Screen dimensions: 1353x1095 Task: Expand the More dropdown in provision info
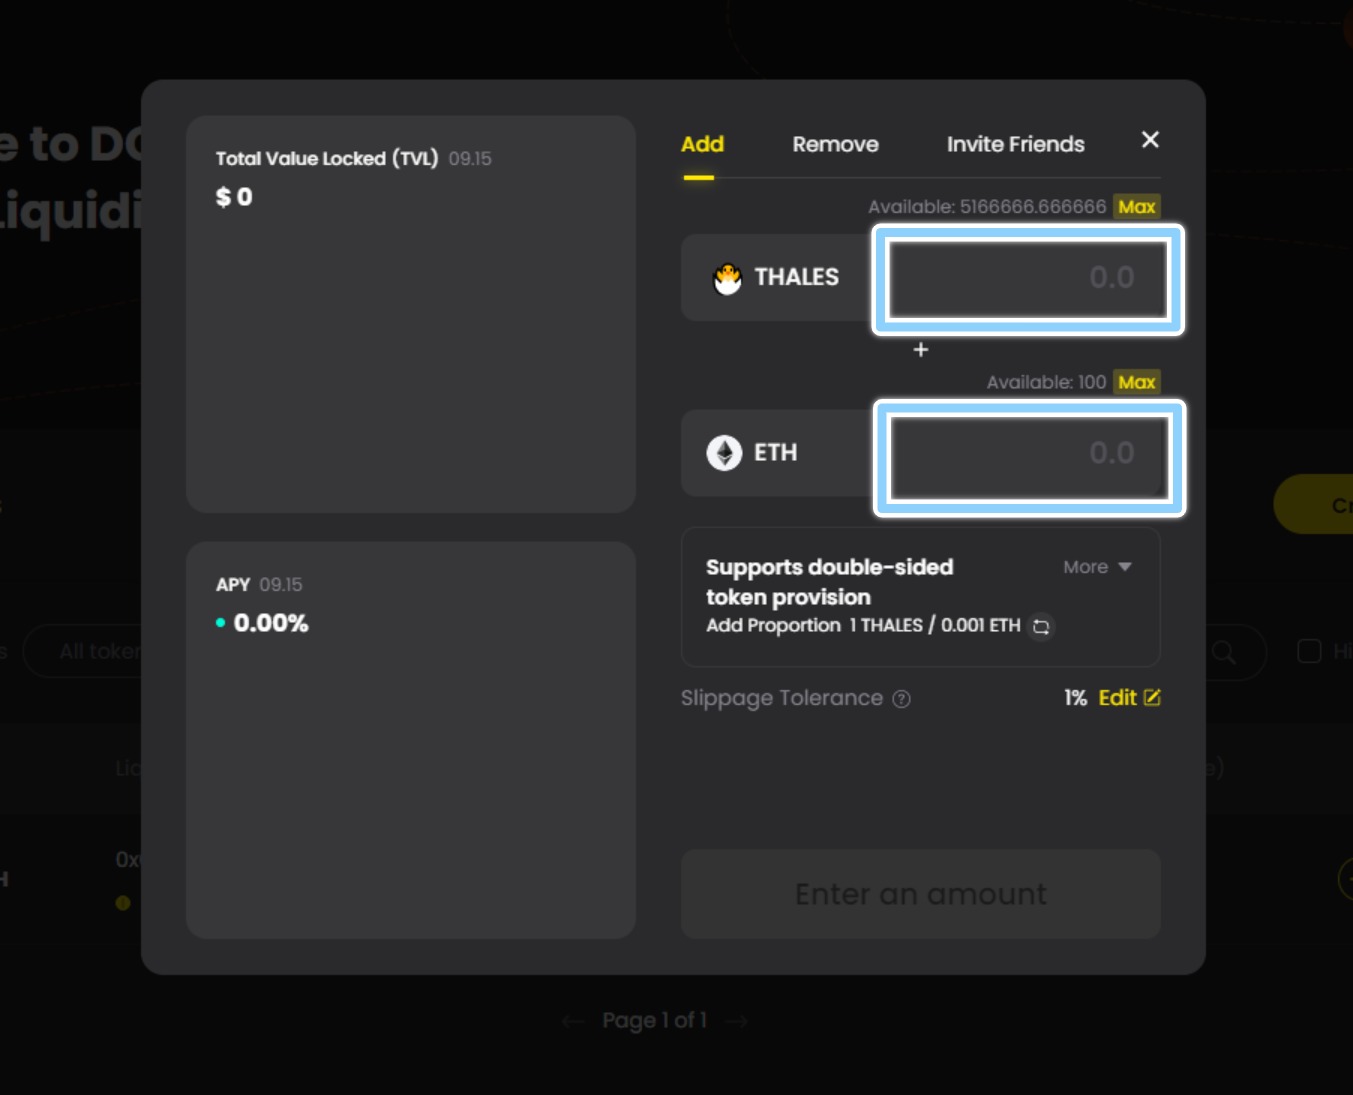(1097, 567)
